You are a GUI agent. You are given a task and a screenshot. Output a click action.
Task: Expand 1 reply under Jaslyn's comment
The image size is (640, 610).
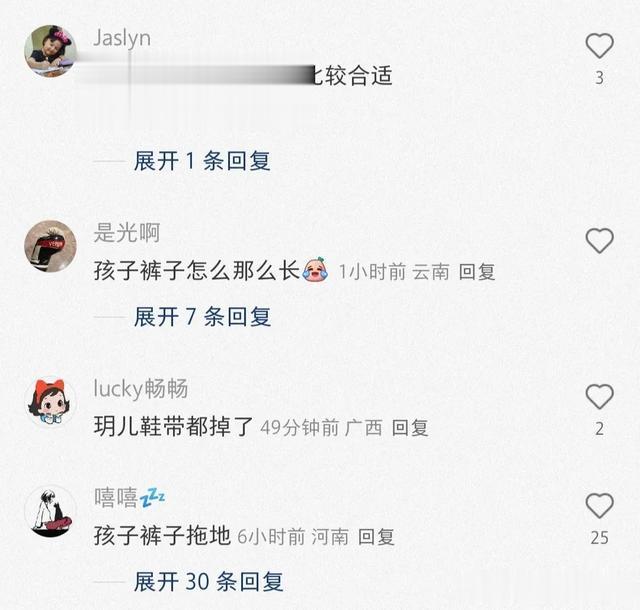[202, 160]
